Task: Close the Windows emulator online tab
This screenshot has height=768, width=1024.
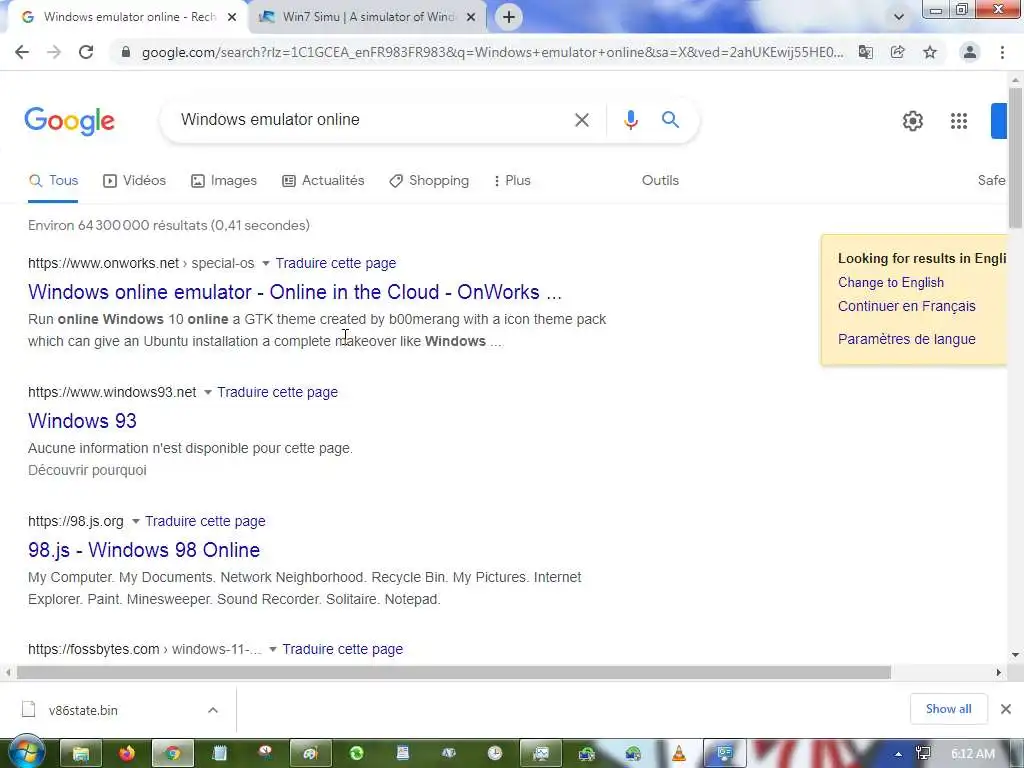Action: click(232, 17)
